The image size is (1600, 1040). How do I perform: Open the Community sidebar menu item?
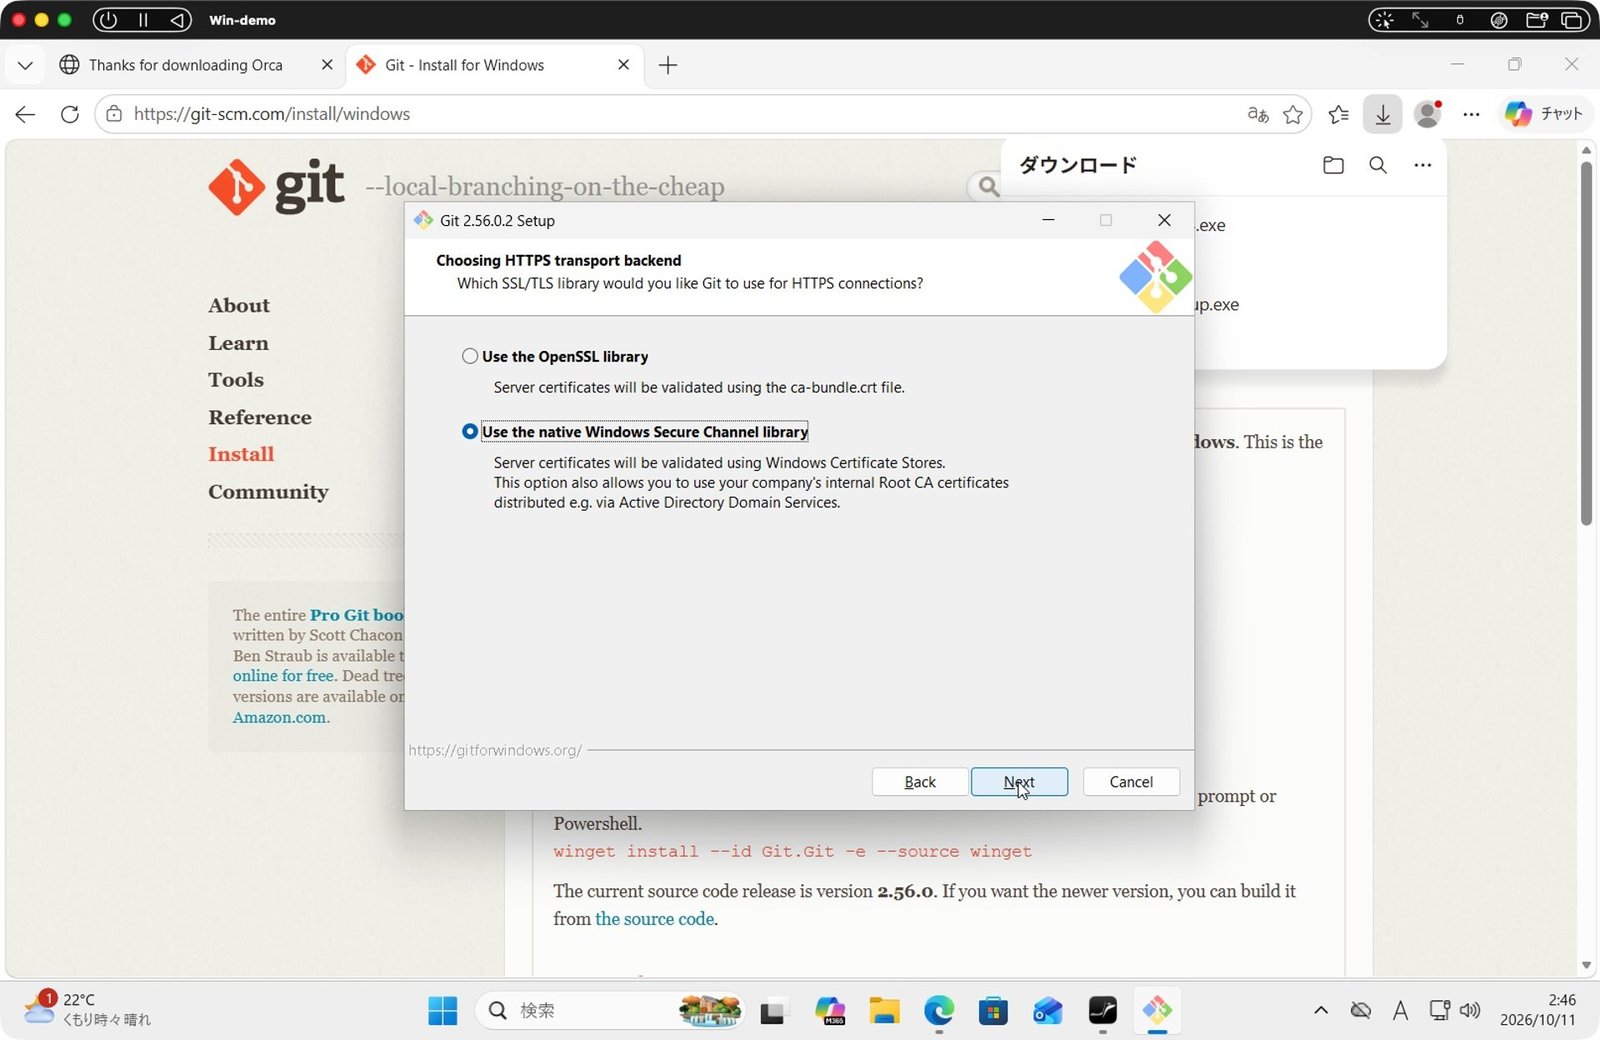click(x=268, y=492)
